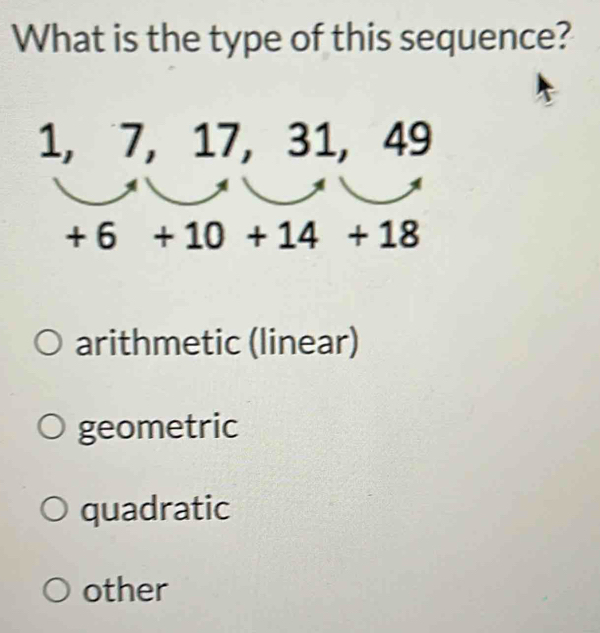Click the +14 difference label
The height and width of the screenshot is (633, 600).
(282, 236)
